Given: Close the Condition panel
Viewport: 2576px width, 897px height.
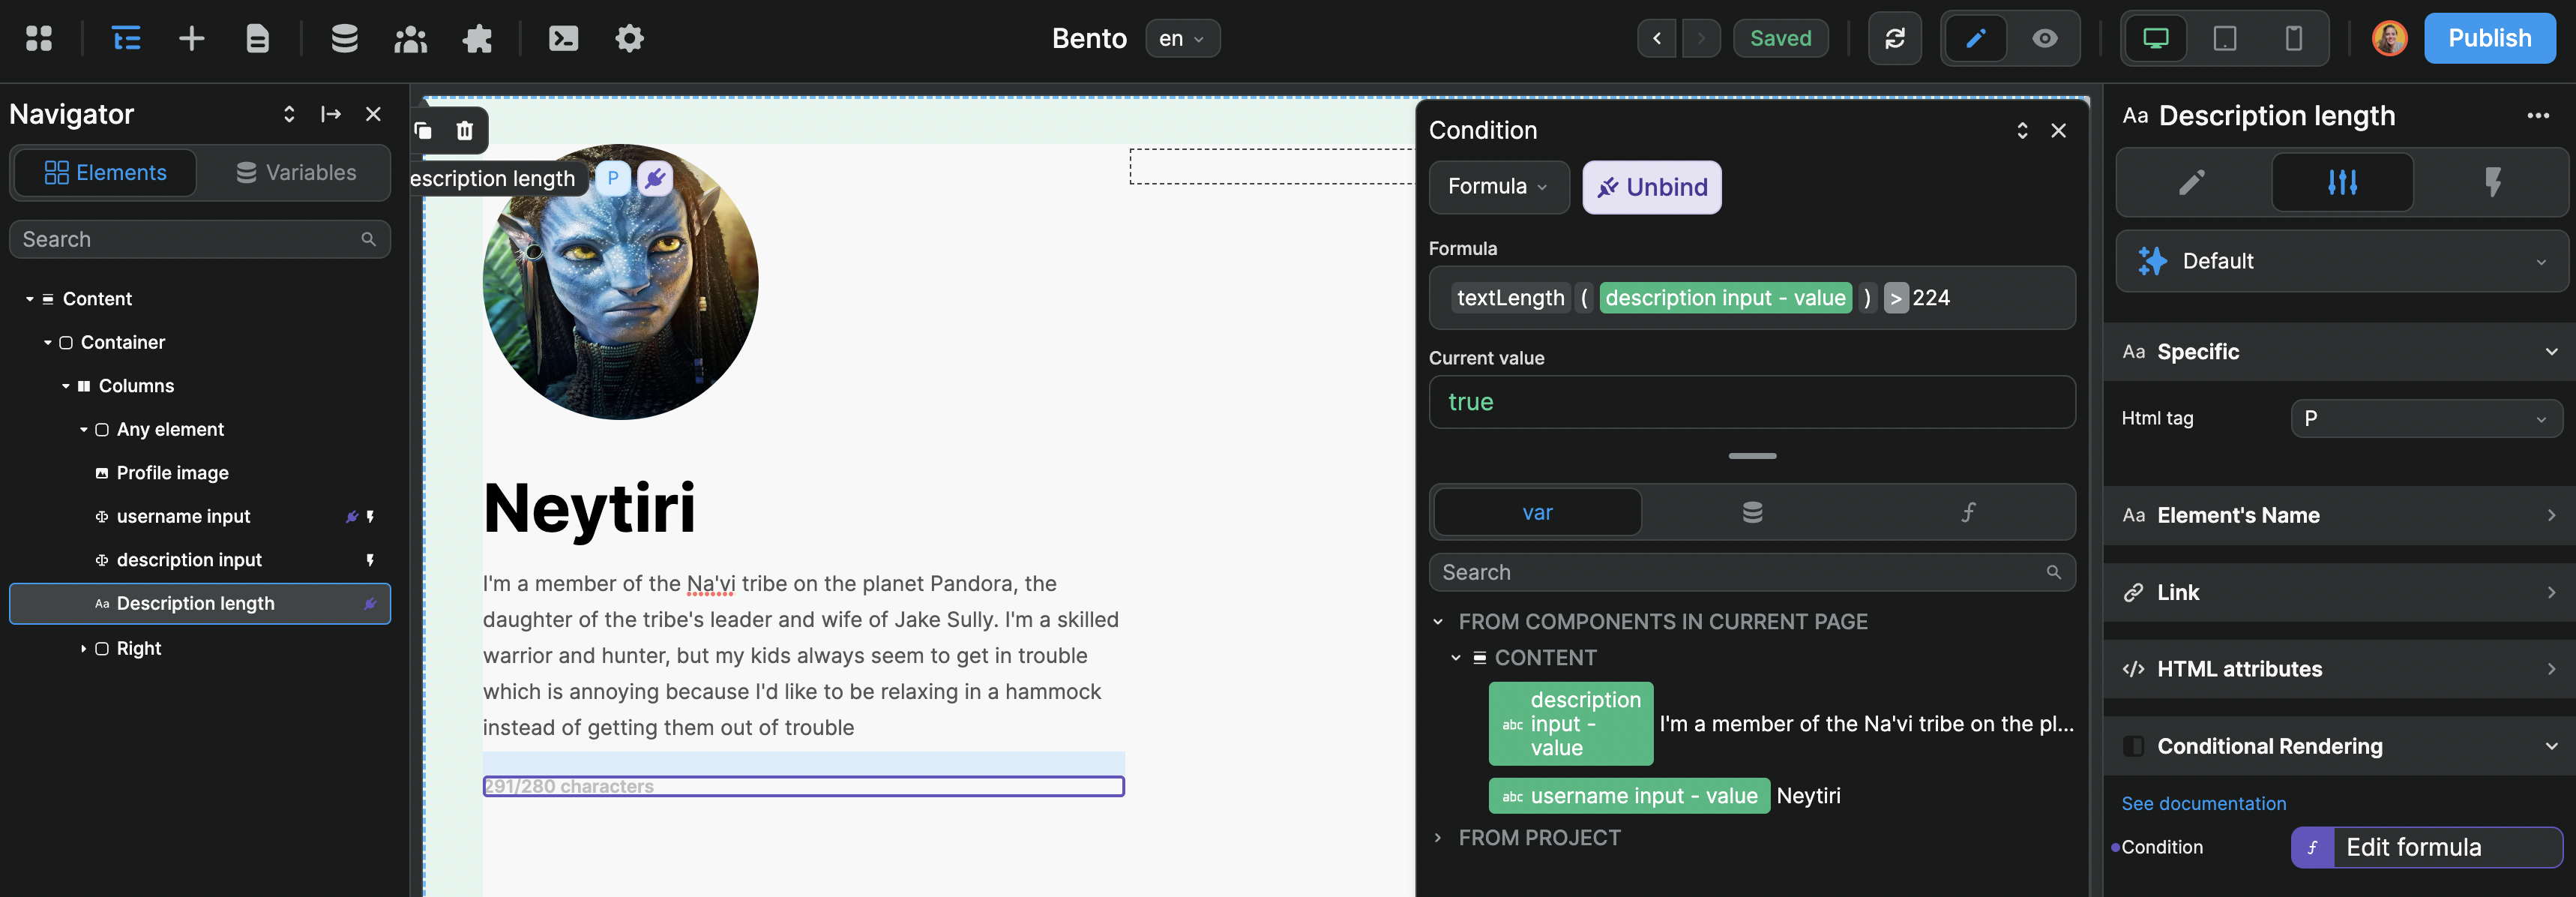Looking at the screenshot, I should point(2058,130).
